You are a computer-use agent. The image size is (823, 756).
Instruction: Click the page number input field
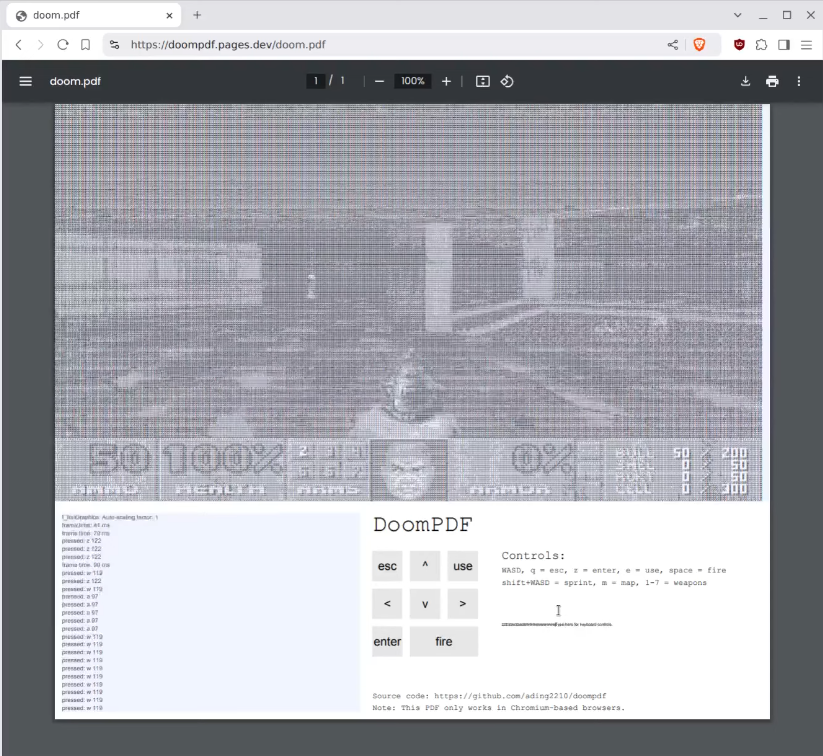tap(315, 81)
